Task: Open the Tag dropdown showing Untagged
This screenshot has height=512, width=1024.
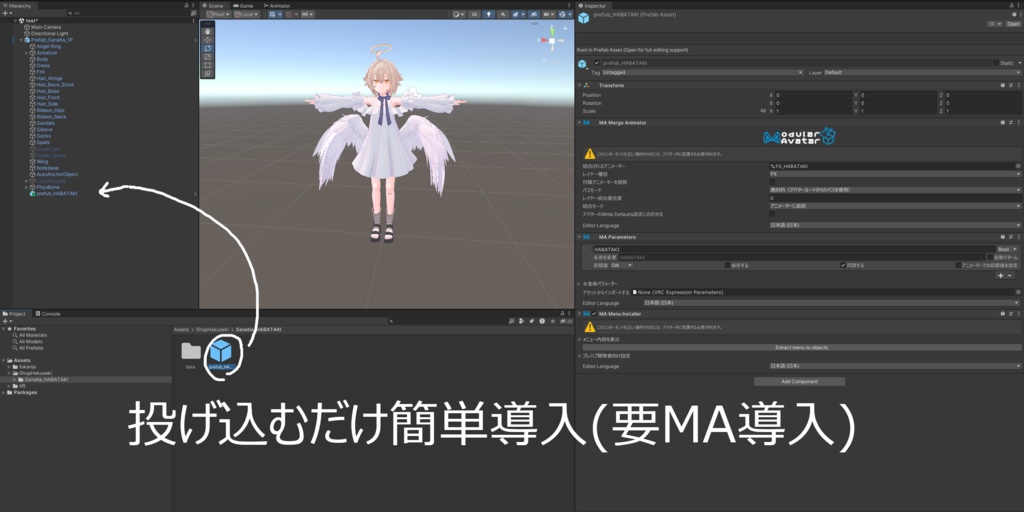Action: tap(703, 72)
